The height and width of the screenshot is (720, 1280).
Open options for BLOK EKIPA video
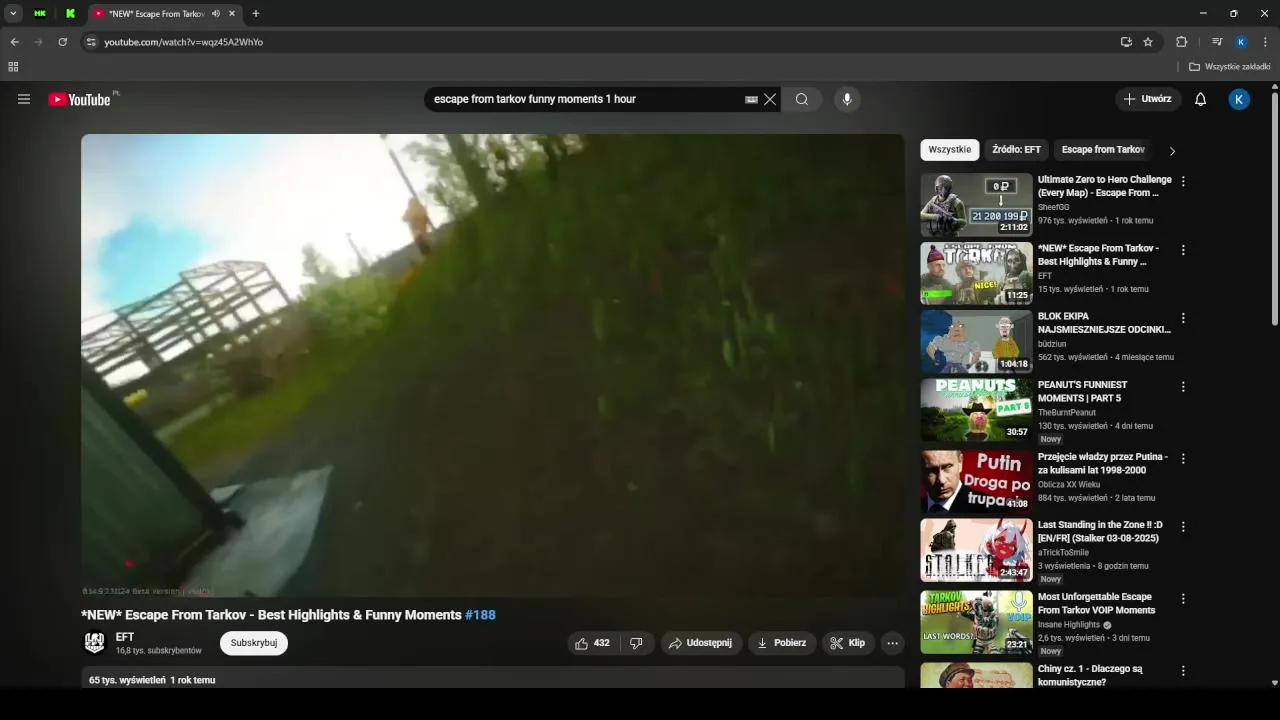(x=1183, y=318)
